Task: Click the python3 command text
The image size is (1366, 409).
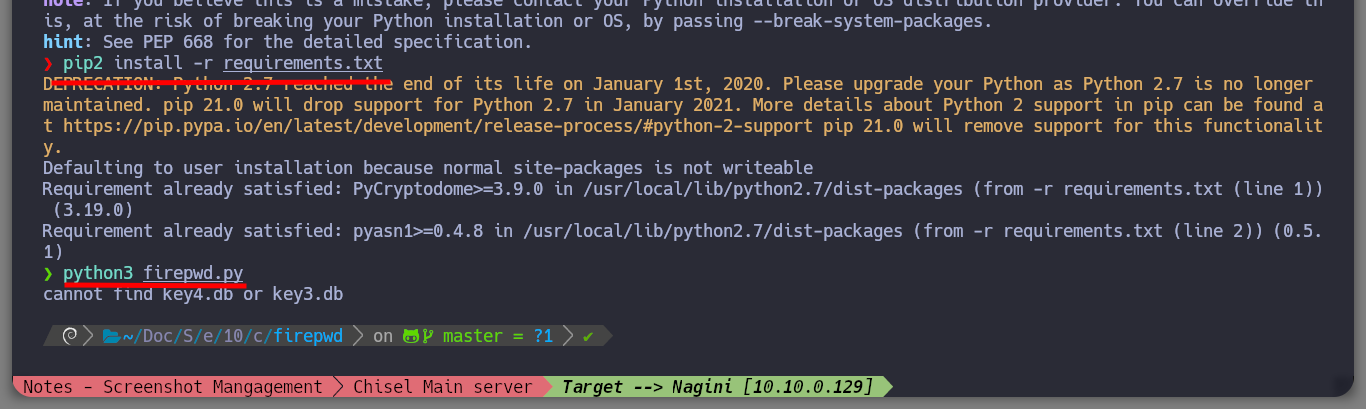Action: (x=98, y=273)
